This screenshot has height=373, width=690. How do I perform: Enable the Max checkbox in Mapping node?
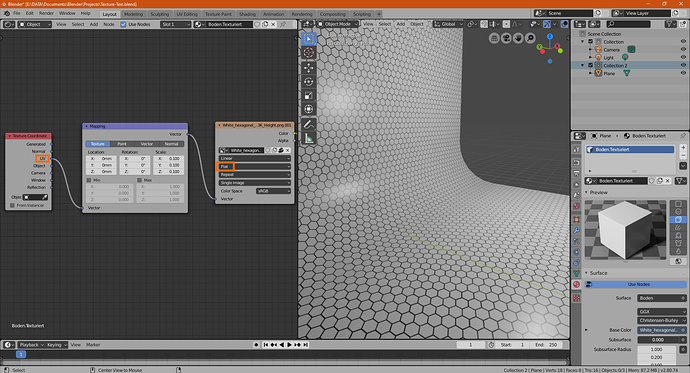pos(139,180)
